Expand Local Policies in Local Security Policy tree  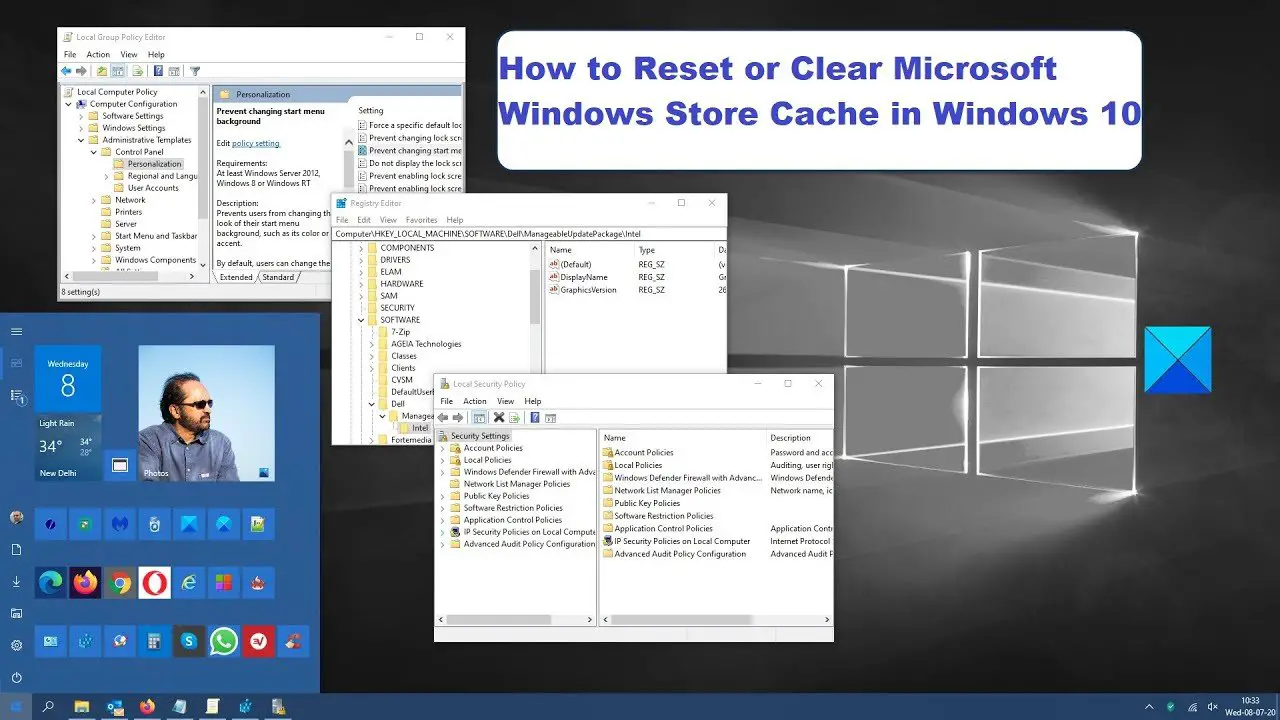pyautogui.click(x=442, y=460)
